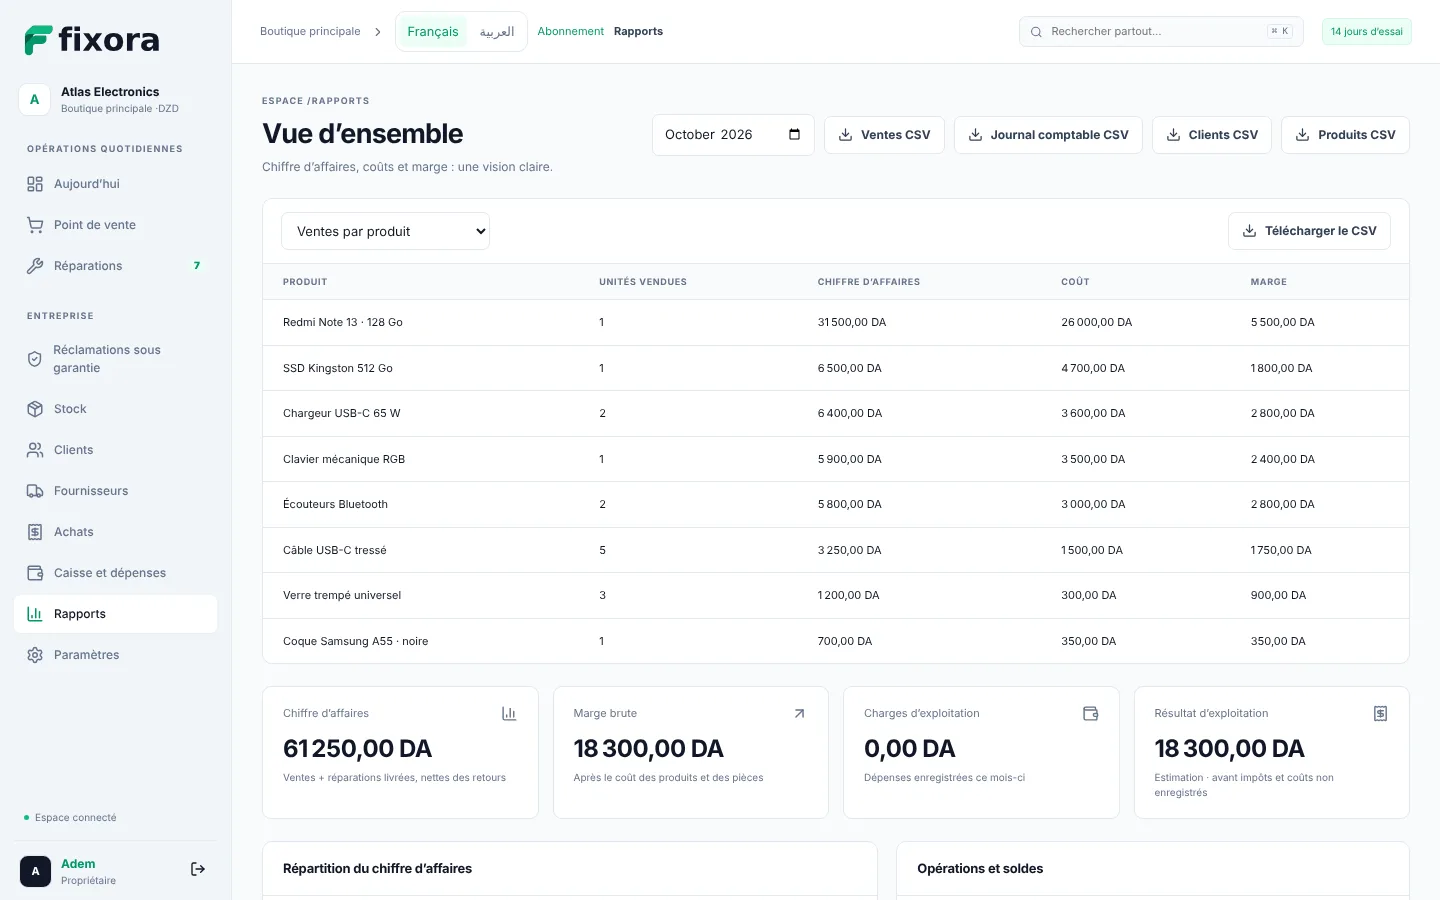Screen dimensions: 1440x900
Task: Click the Chiffre d'affaires column header
Action: pos(869,282)
